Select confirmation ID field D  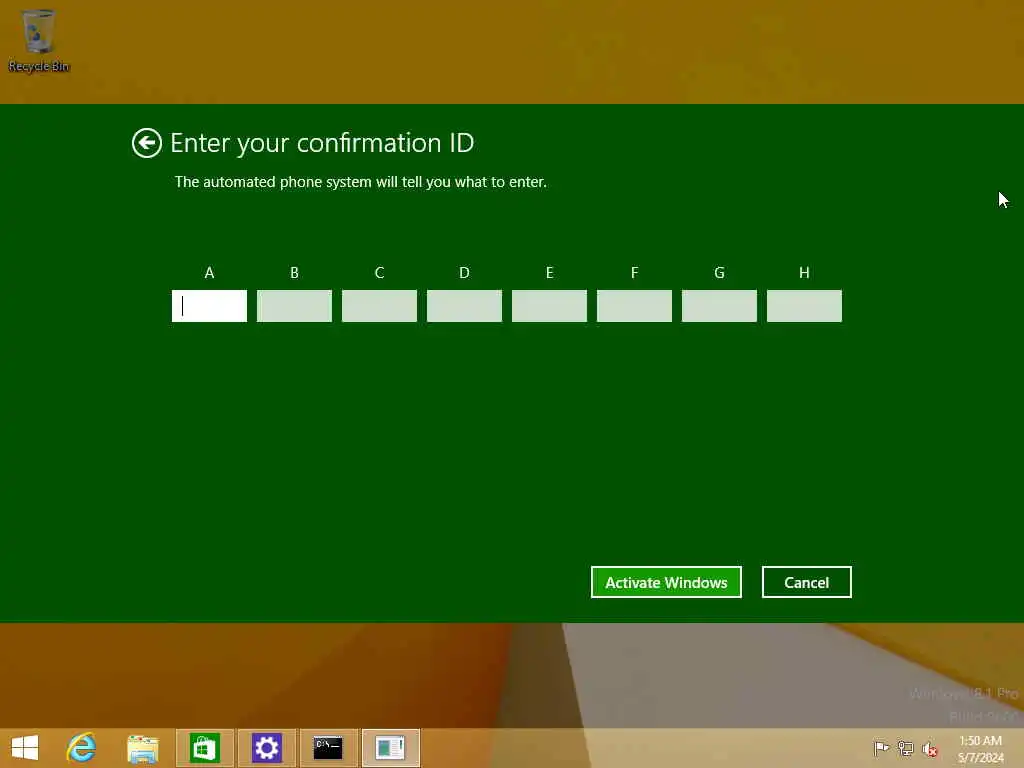pos(464,306)
